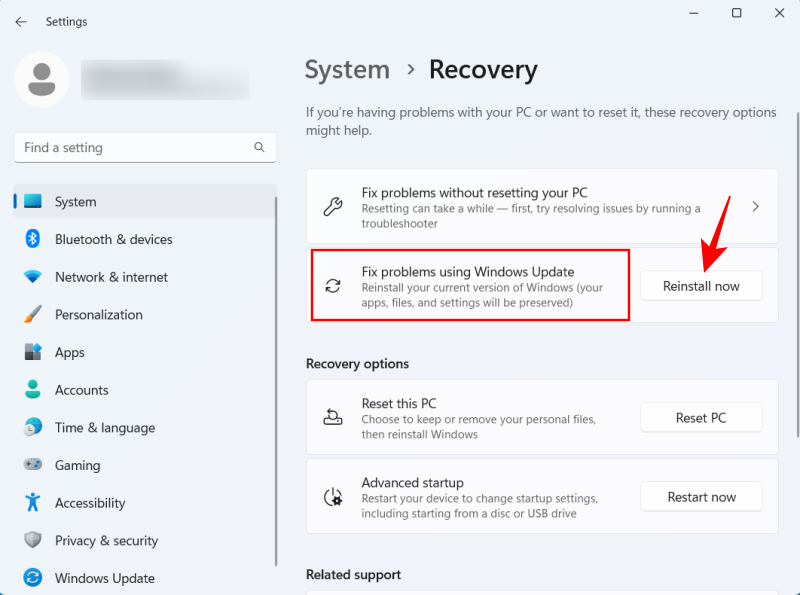Image resolution: width=800 pixels, height=595 pixels.
Task: Click the Apps icon in sidebar
Action: pyautogui.click(x=33, y=352)
